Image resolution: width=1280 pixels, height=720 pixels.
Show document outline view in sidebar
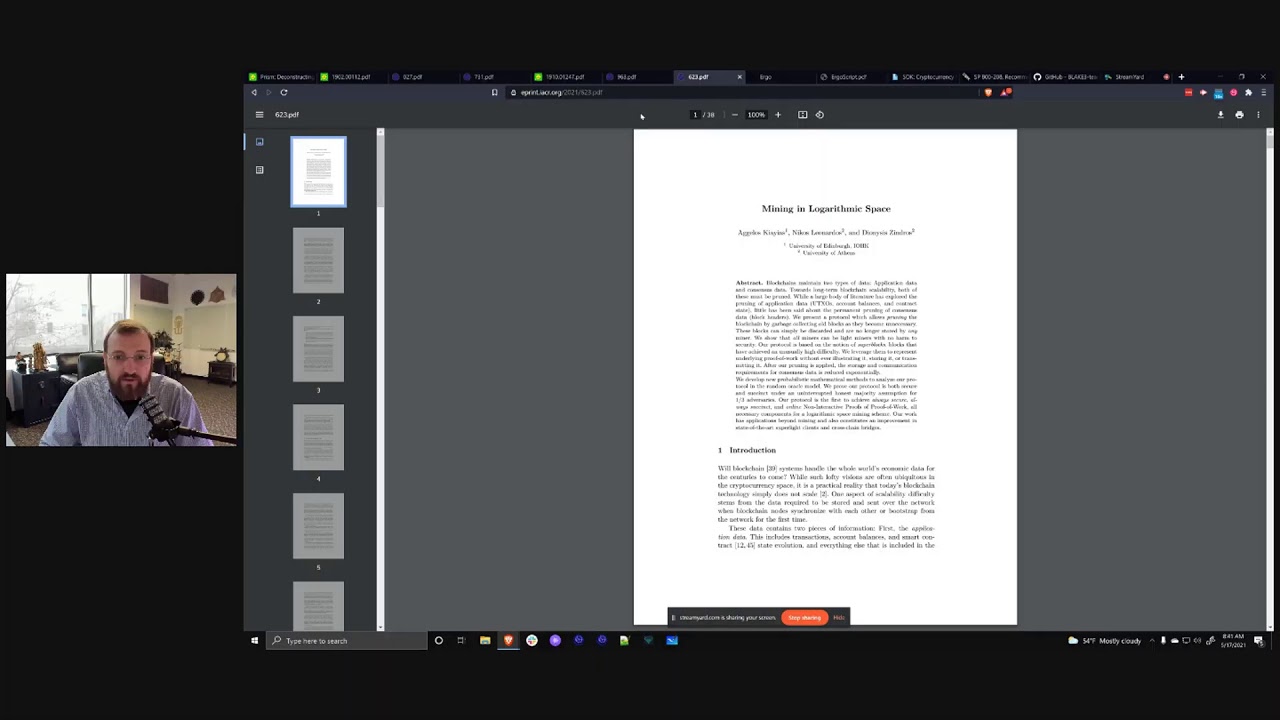pos(259,170)
